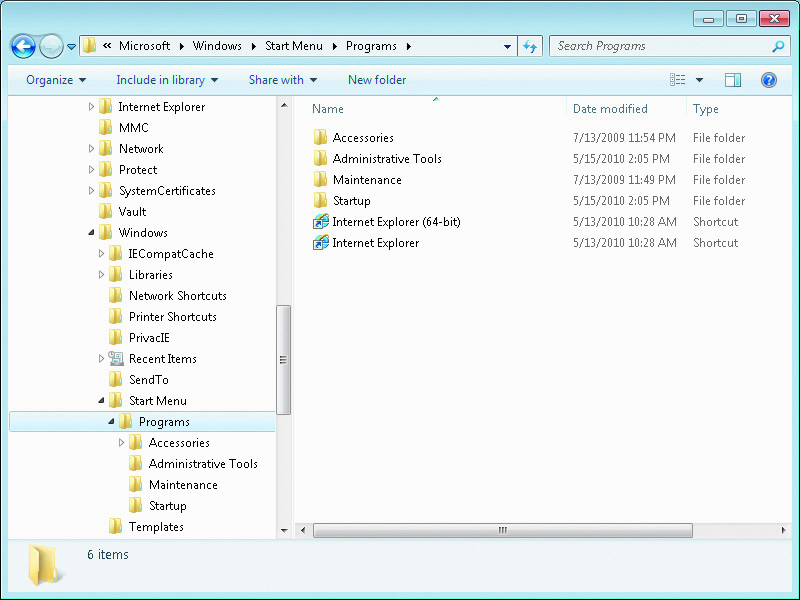The image size is (800, 600).
Task: Refresh the Programs folder view
Action: pyautogui.click(x=530, y=46)
